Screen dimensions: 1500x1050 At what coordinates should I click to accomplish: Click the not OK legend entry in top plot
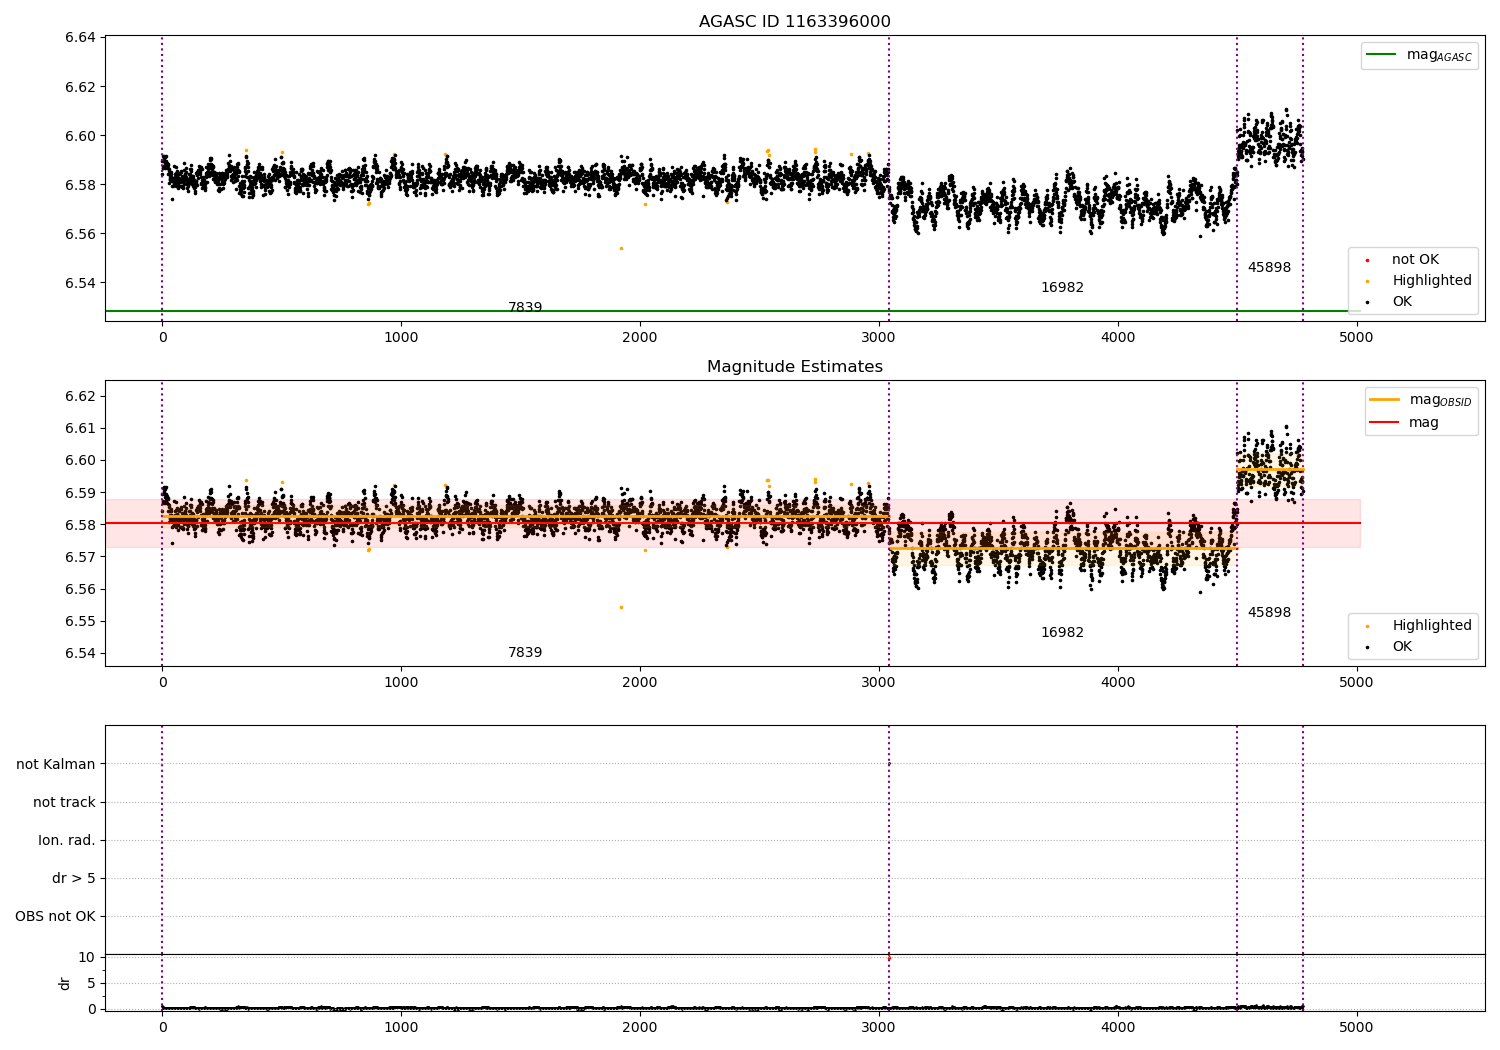1403,260
